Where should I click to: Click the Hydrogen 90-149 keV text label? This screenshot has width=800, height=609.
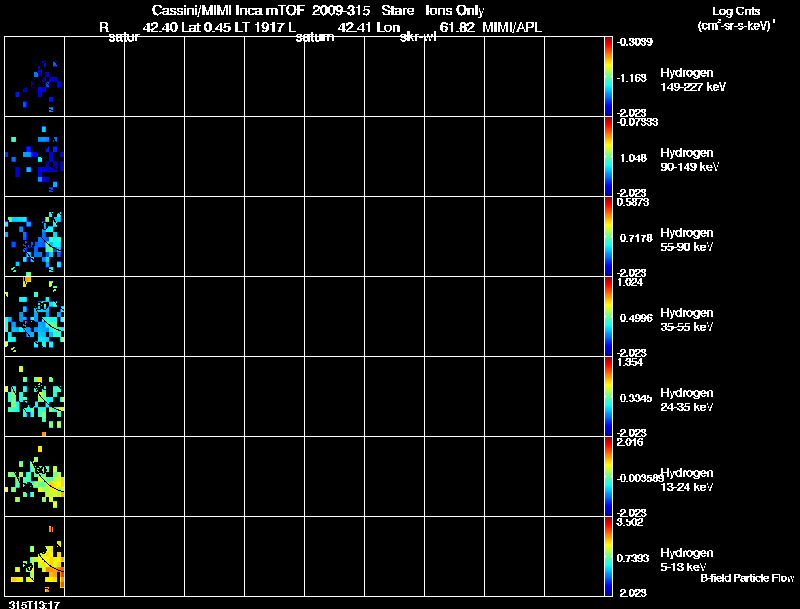689,160
